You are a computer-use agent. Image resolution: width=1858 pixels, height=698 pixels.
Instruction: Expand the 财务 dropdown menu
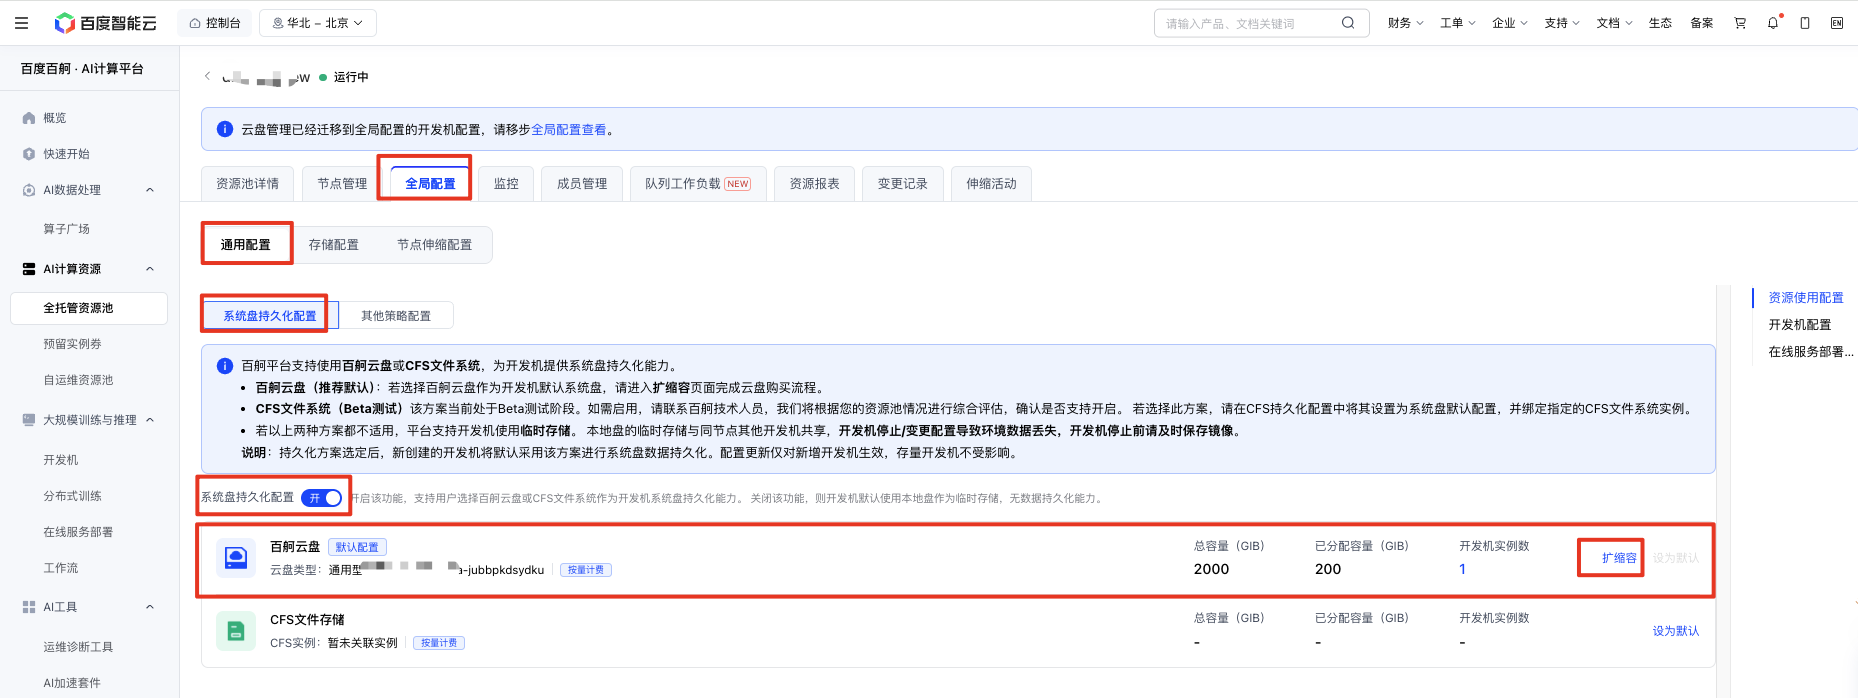pyautogui.click(x=1405, y=23)
